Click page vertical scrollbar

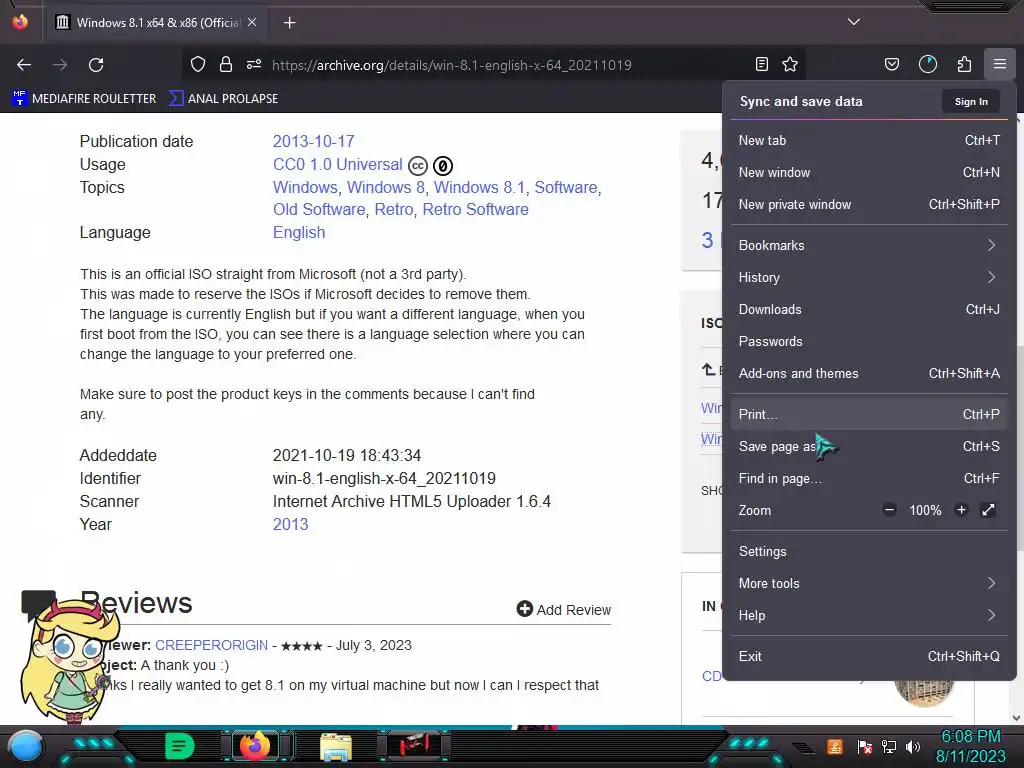click(x=1017, y=418)
